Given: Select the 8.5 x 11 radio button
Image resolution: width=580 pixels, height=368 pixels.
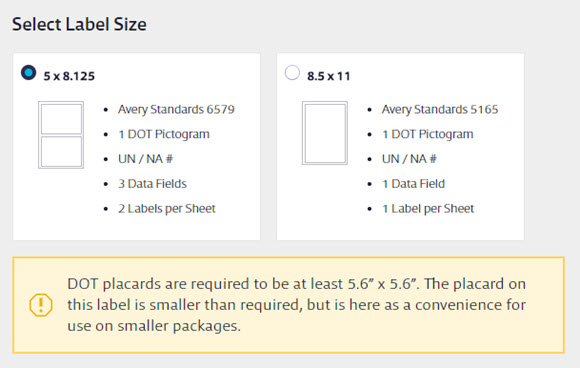Looking at the screenshot, I should tap(292, 72).
